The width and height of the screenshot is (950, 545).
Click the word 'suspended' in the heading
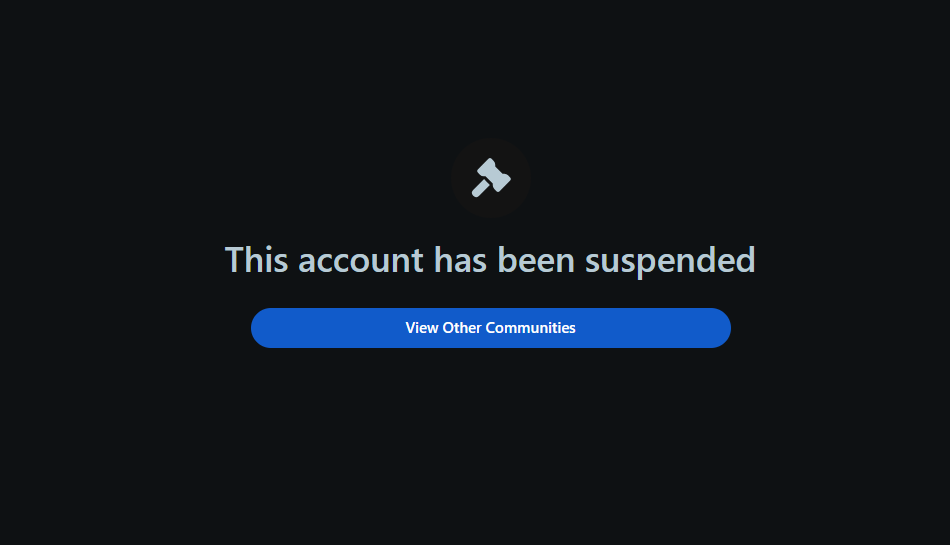pos(670,262)
